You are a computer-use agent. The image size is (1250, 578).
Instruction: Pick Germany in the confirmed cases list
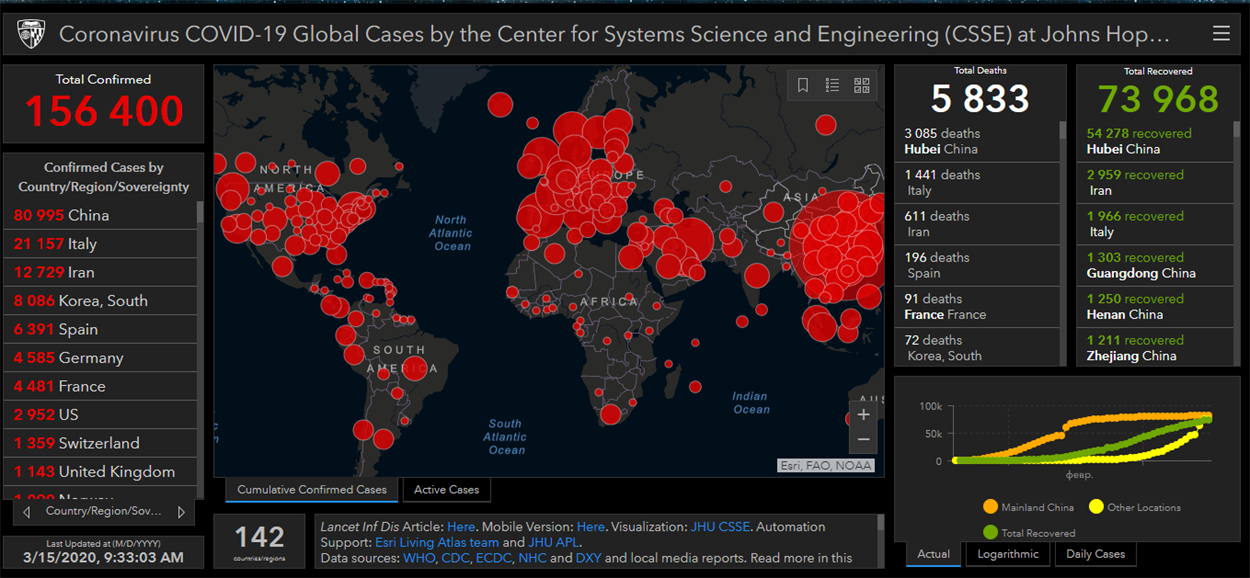100,358
